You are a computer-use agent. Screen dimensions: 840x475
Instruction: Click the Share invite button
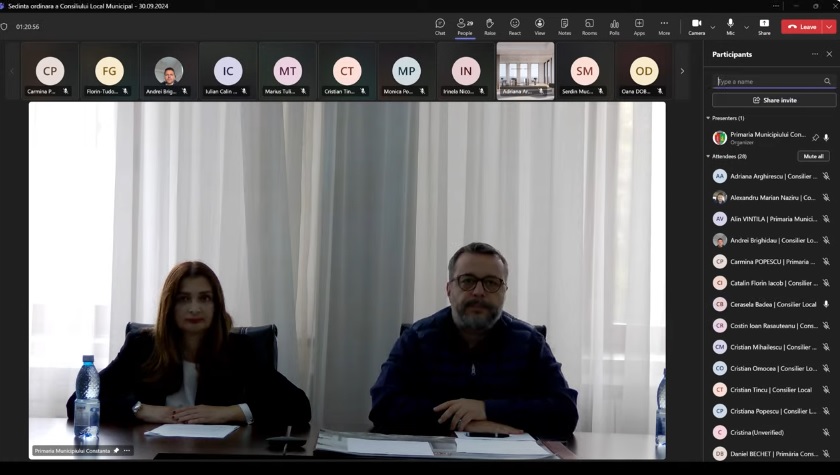pos(774,100)
